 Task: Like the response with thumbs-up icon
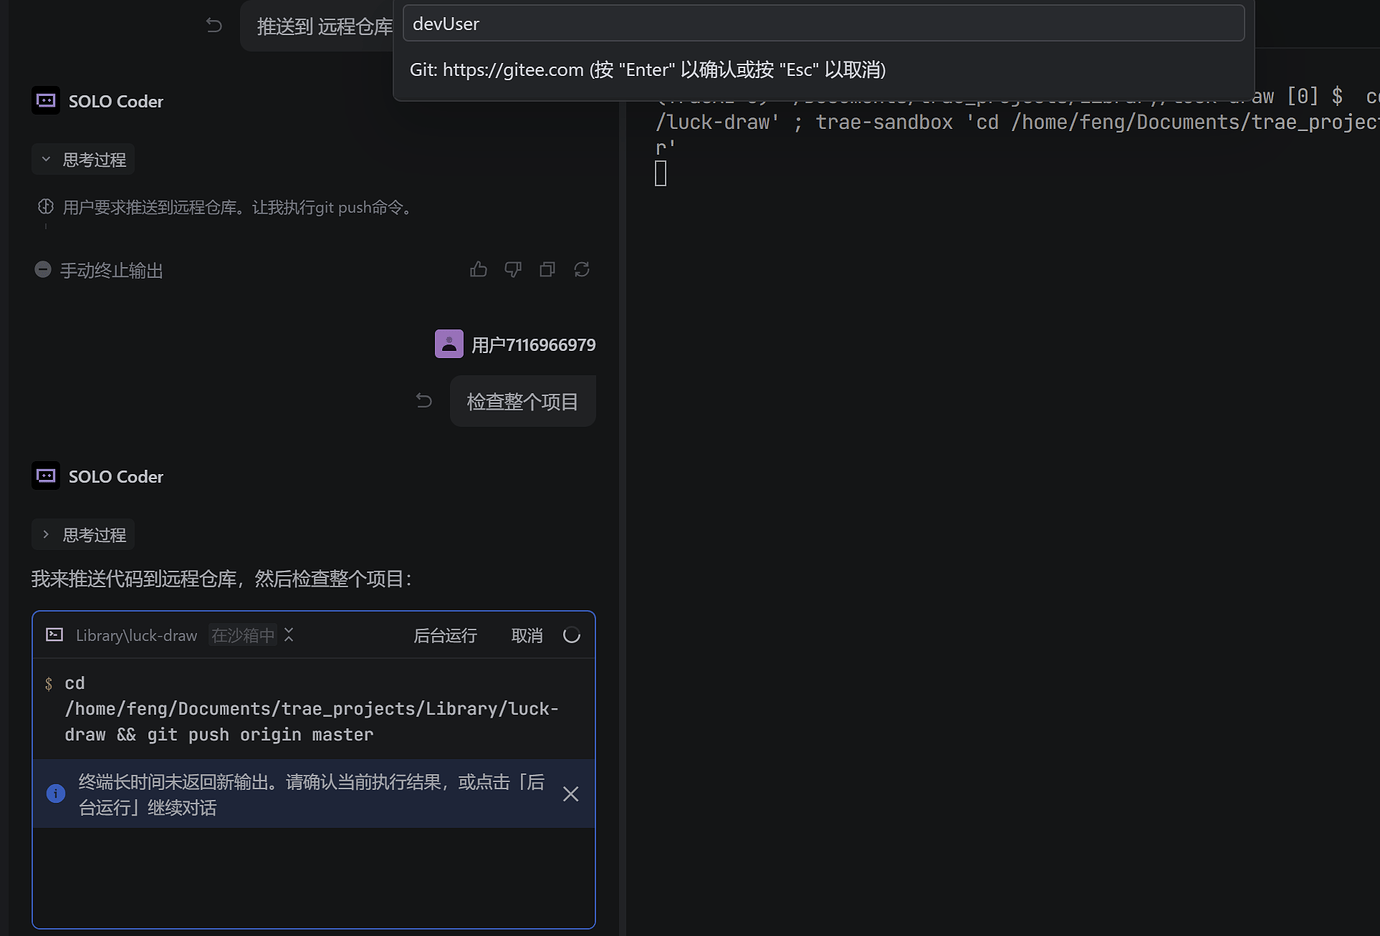coord(479,269)
